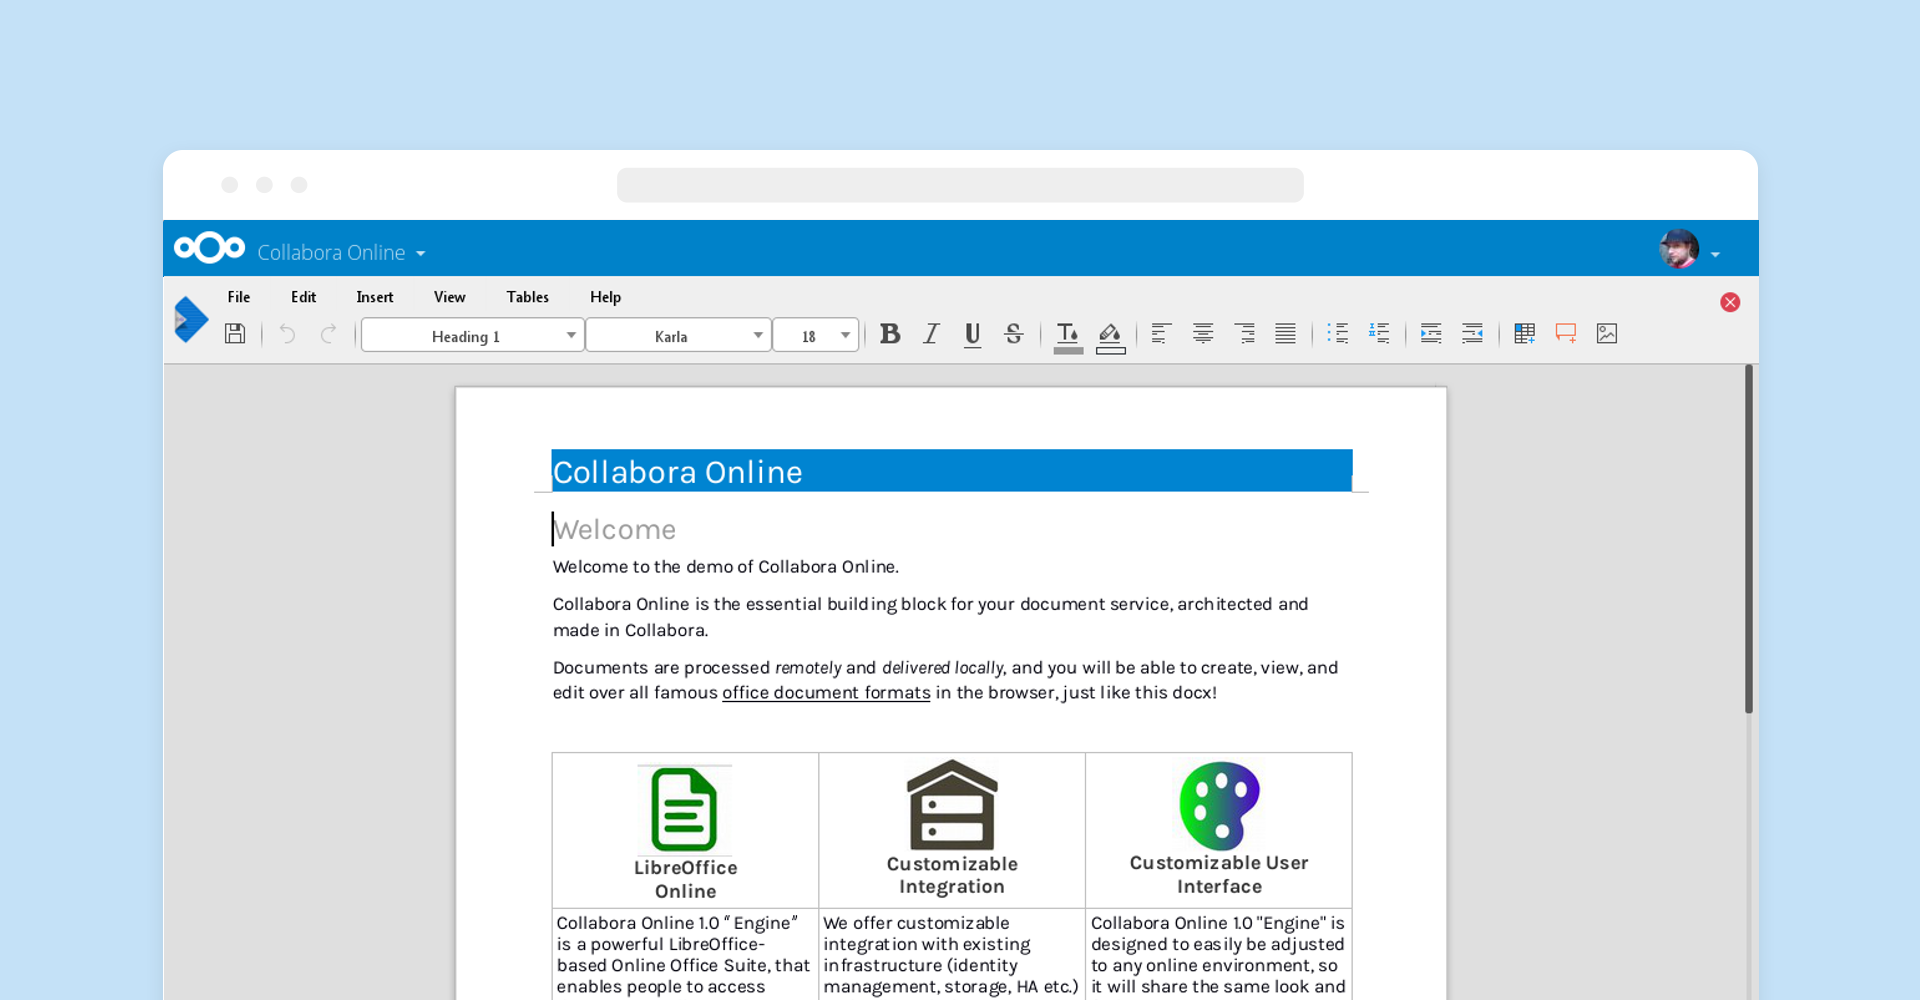Toggle strikethrough formatting
Image resolution: width=1920 pixels, height=1000 pixels.
(1013, 334)
